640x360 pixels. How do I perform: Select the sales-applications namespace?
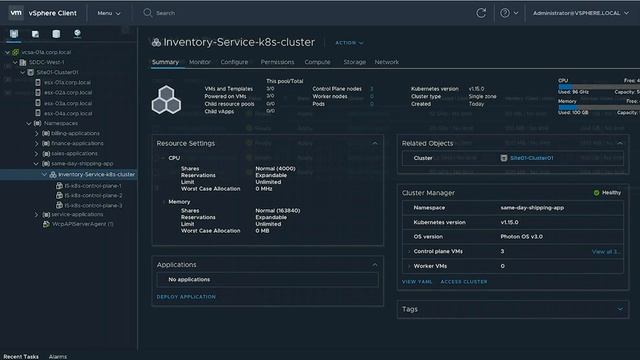click(74, 153)
